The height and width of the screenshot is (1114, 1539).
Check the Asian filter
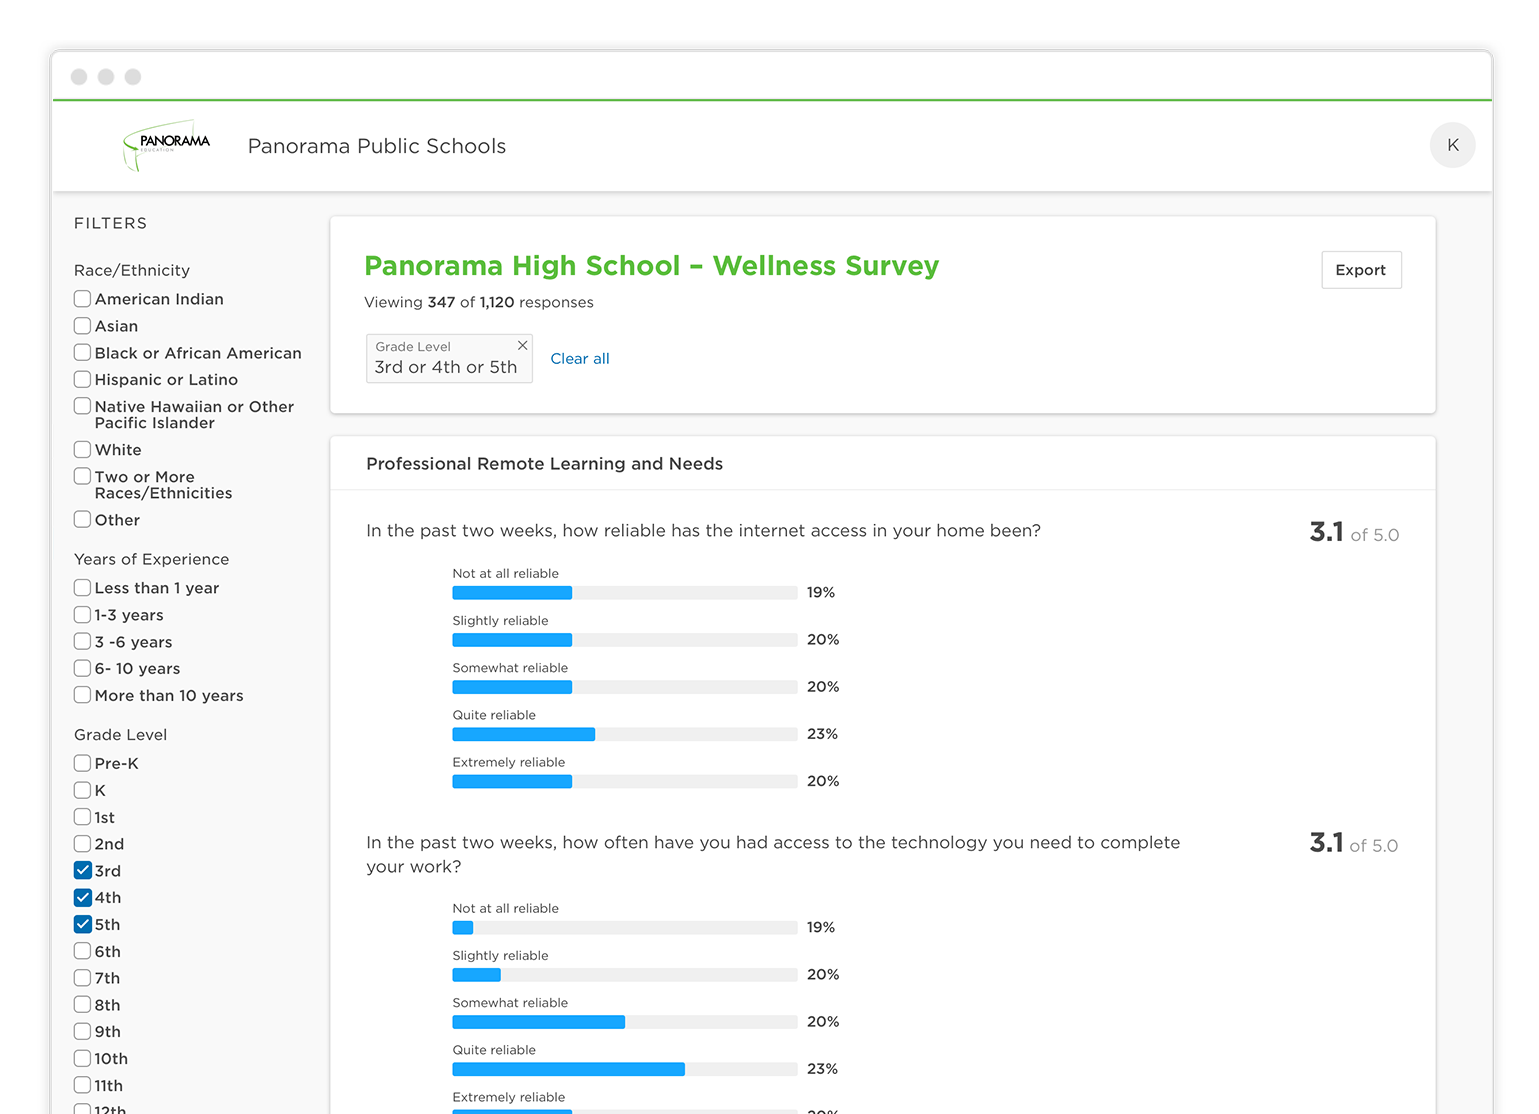click(x=83, y=326)
